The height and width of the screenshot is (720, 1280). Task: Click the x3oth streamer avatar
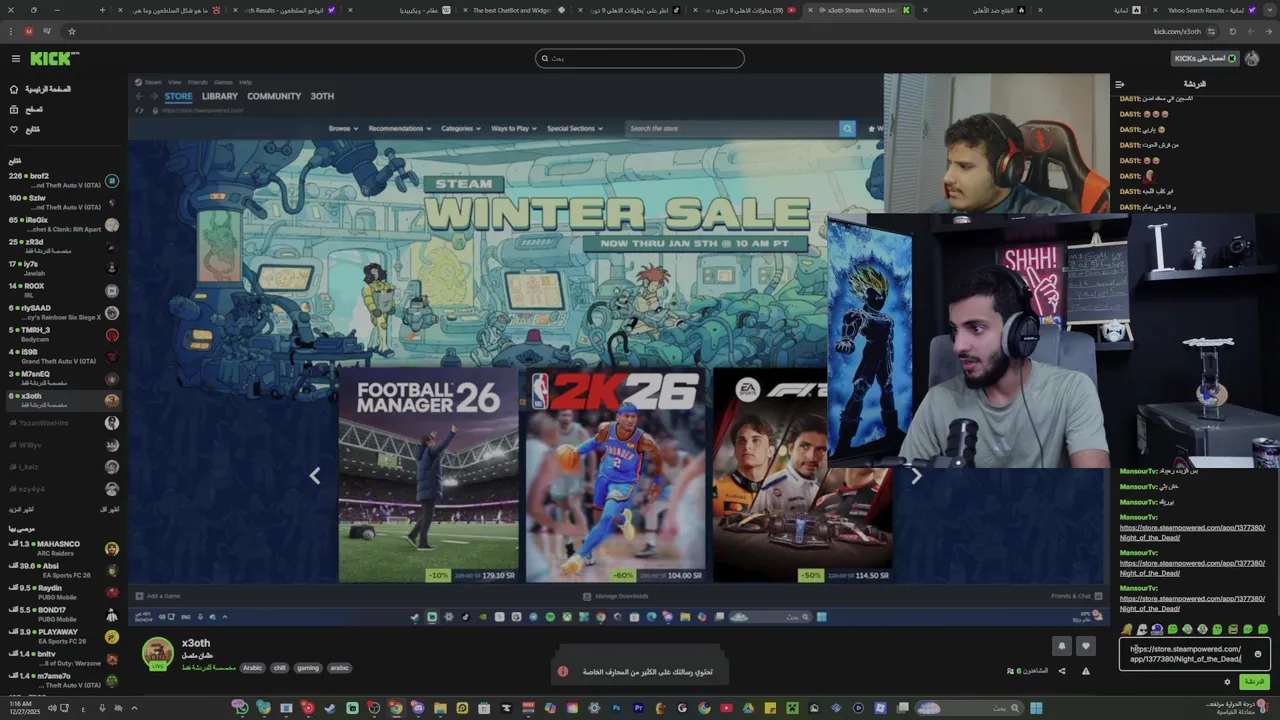pos(158,653)
